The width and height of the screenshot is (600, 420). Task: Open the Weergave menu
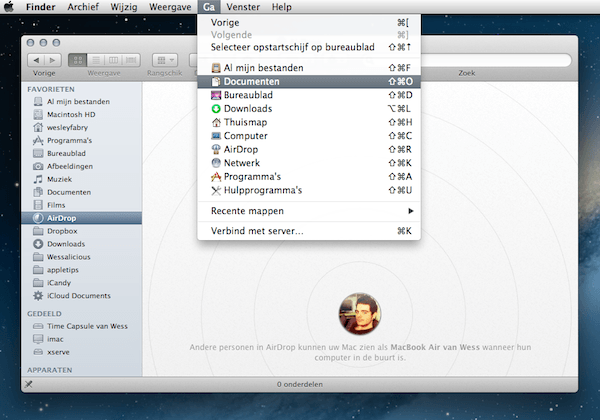[170, 7]
